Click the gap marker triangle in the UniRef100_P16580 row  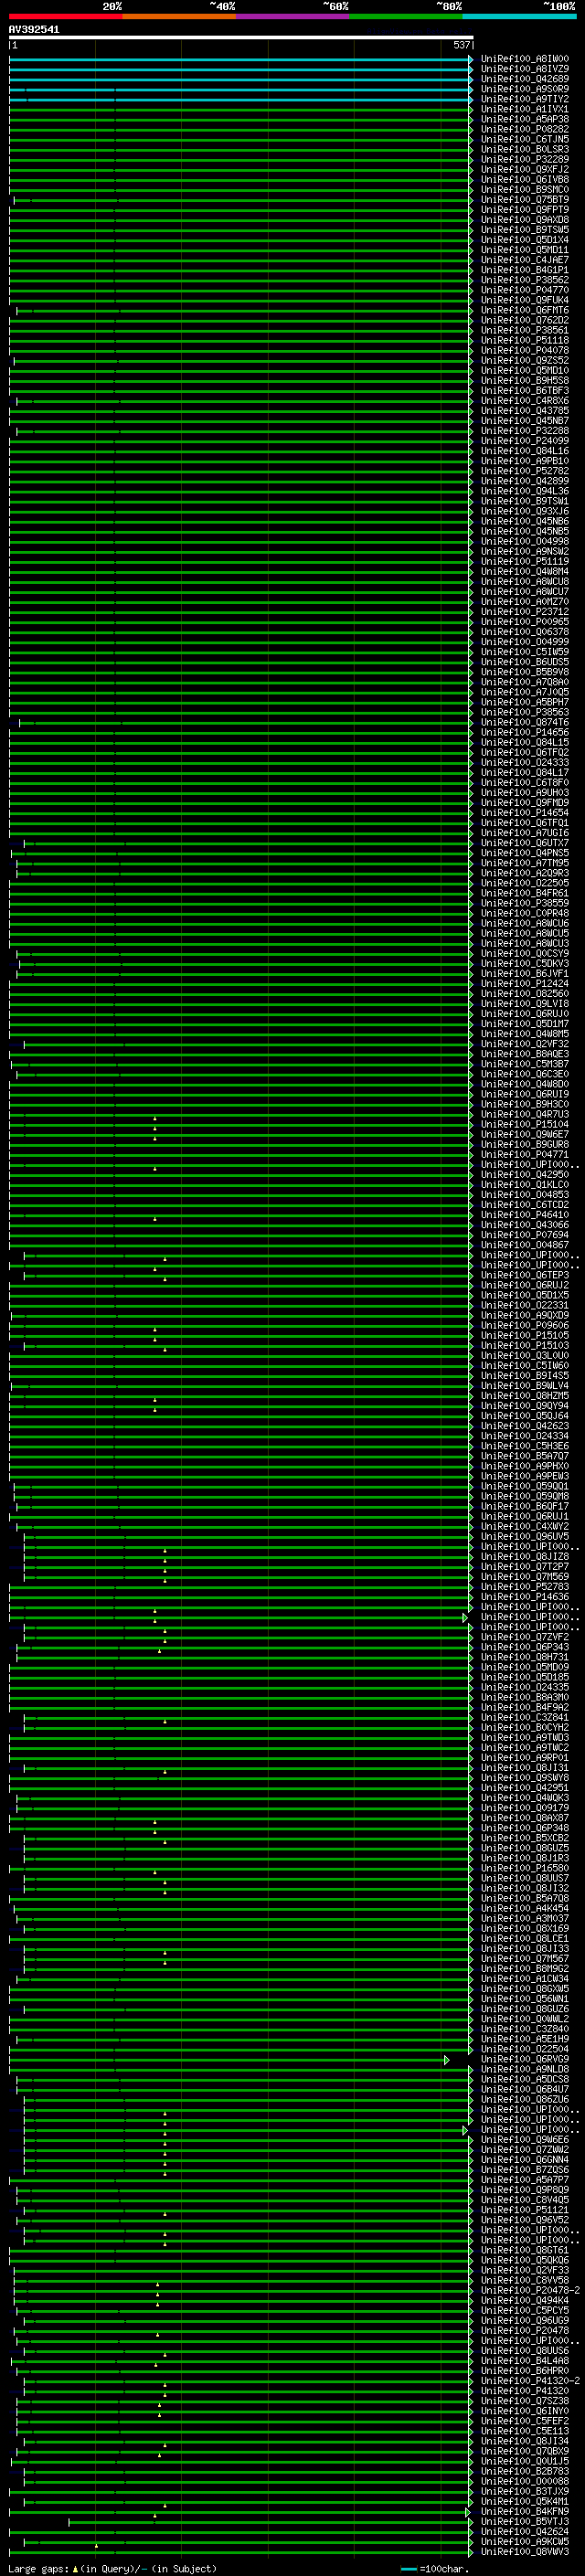coord(155,1872)
